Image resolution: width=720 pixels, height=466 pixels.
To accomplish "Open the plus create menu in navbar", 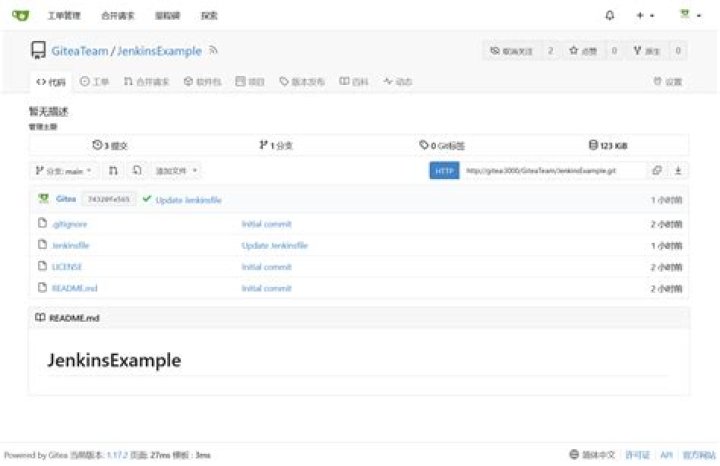I will tap(645, 15).
